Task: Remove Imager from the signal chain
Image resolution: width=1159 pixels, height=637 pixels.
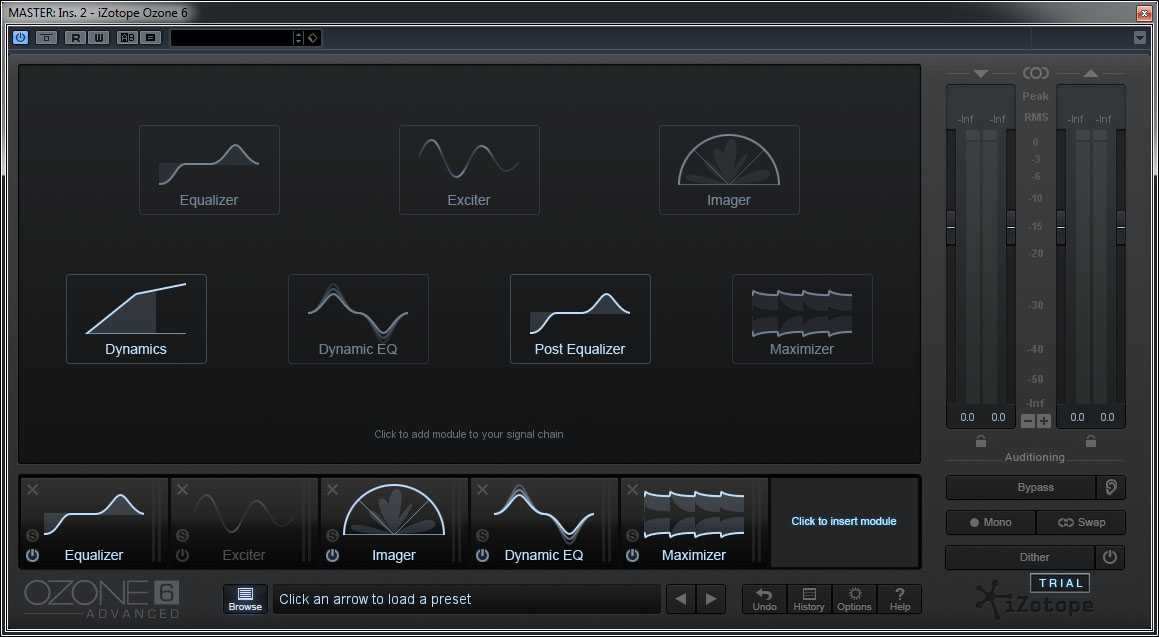Action: [333, 489]
